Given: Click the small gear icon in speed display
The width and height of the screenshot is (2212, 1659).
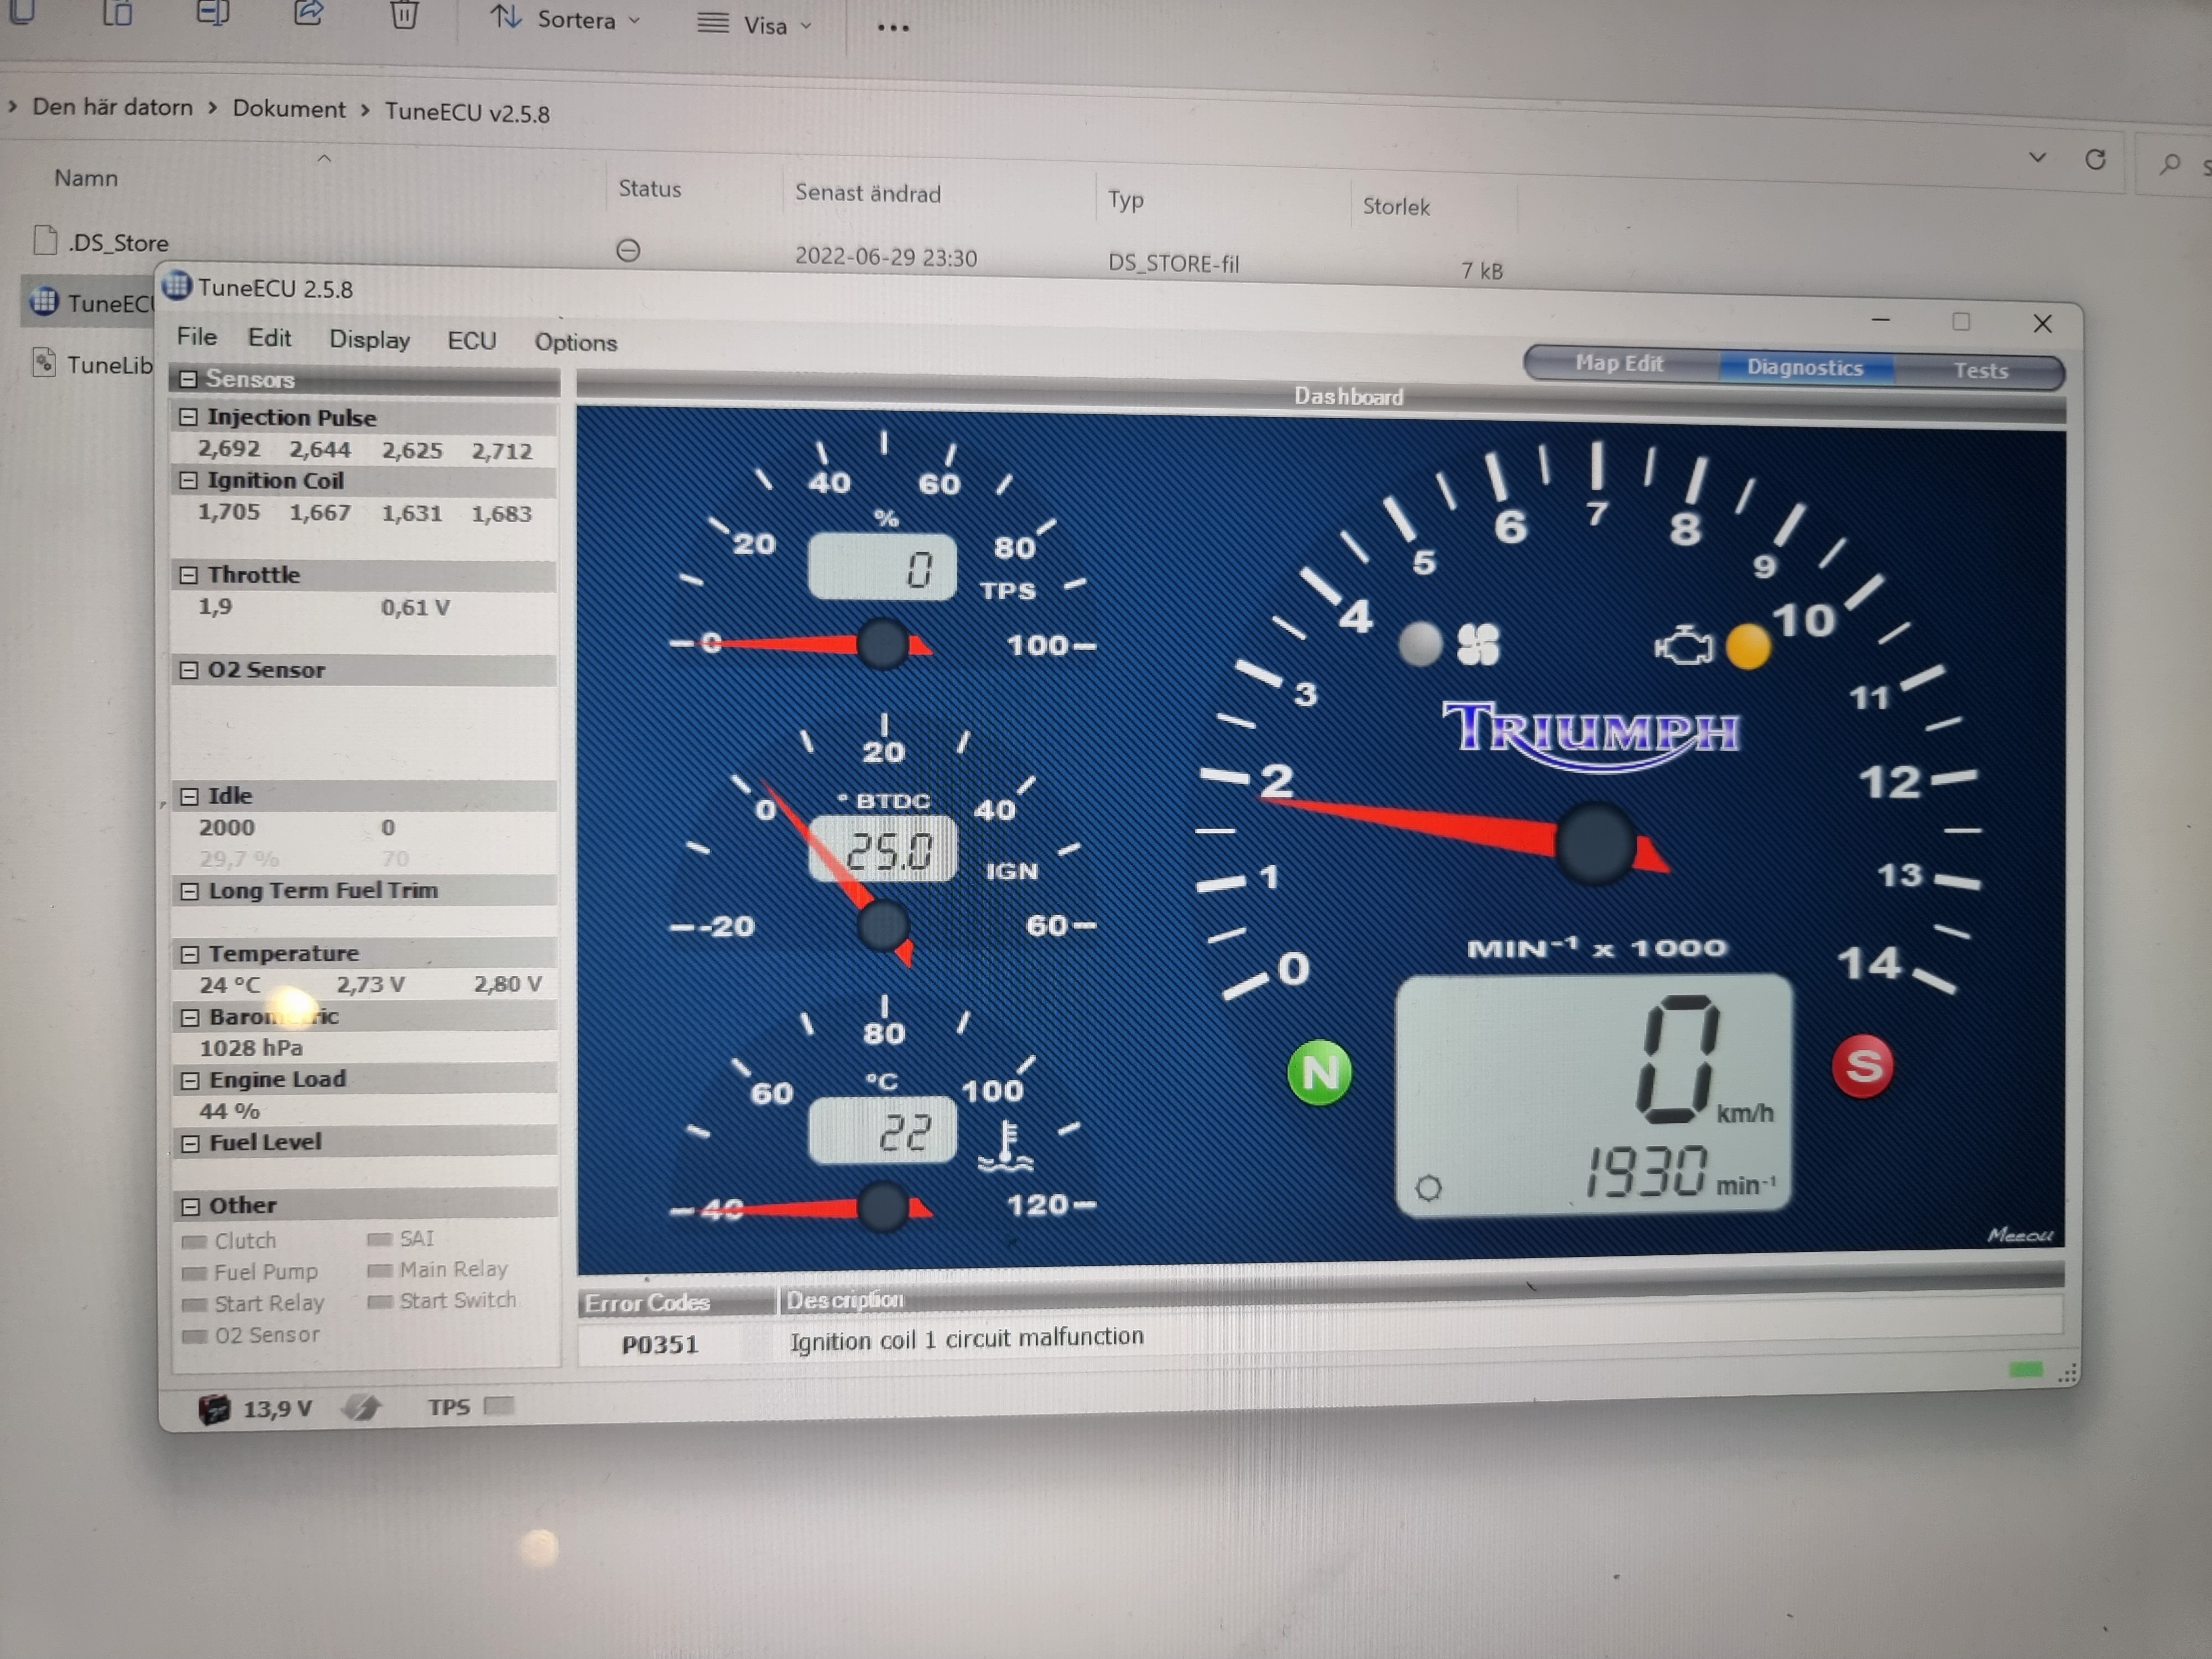Looking at the screenshot, I should coord(1429,1188).
